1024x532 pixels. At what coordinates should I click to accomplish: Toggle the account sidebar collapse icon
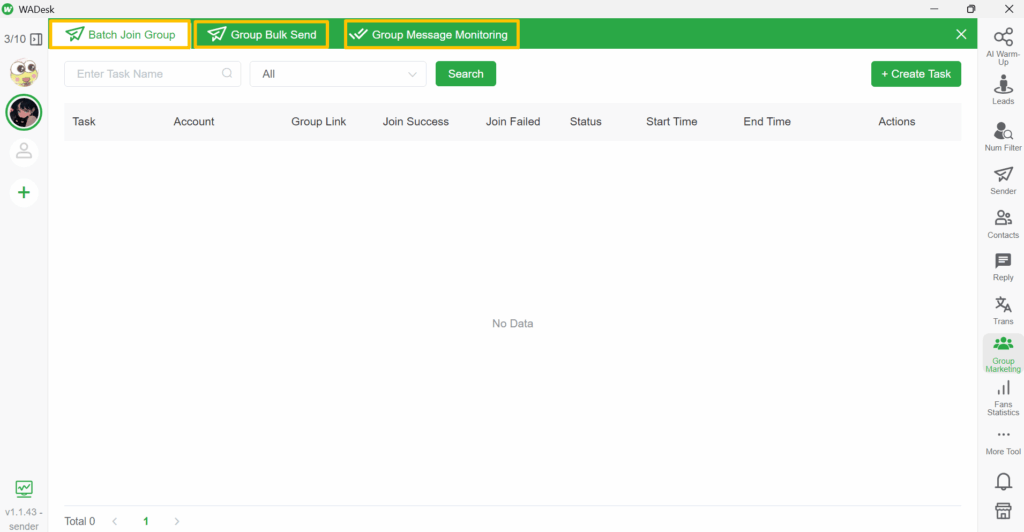click(37, 39)
